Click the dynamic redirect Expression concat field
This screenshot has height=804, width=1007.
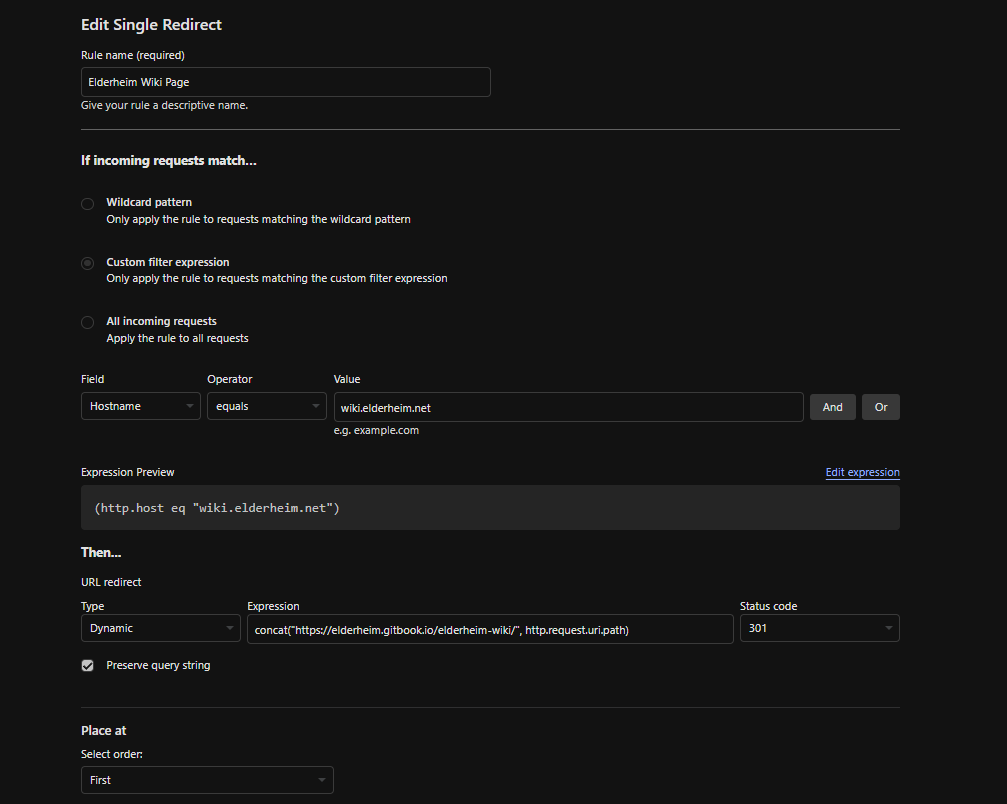tap(490, 628)
